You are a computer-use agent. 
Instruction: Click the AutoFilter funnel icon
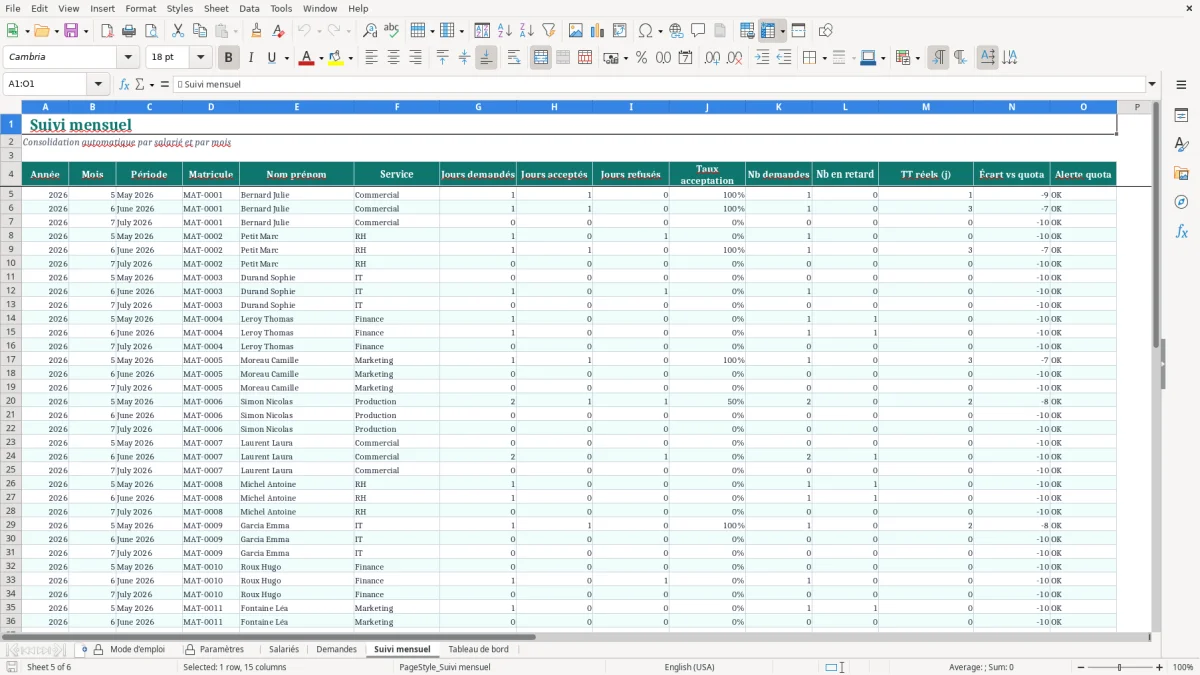(548, 31)
